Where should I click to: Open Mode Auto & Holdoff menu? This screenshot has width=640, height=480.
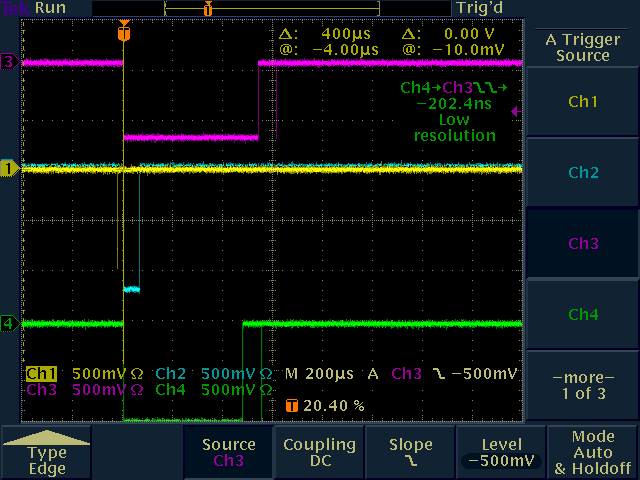[593, 452]
